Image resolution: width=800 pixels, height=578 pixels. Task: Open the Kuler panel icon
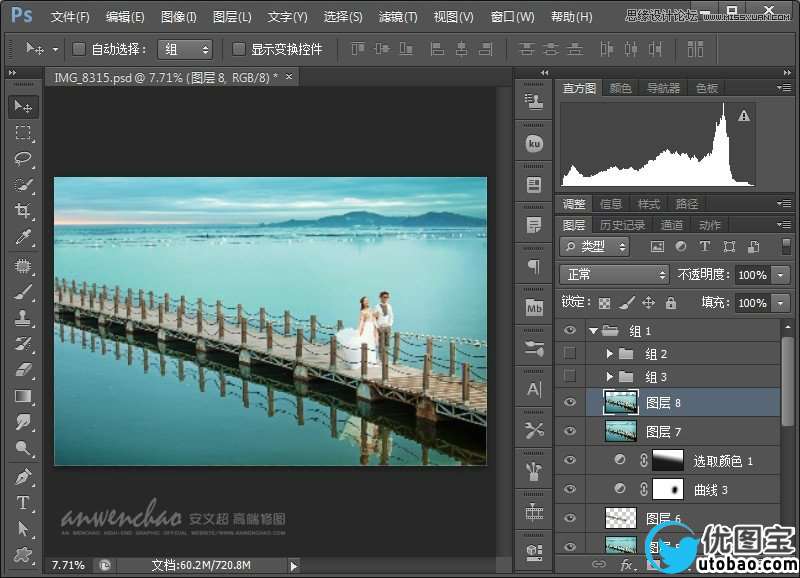coord(534,143)
